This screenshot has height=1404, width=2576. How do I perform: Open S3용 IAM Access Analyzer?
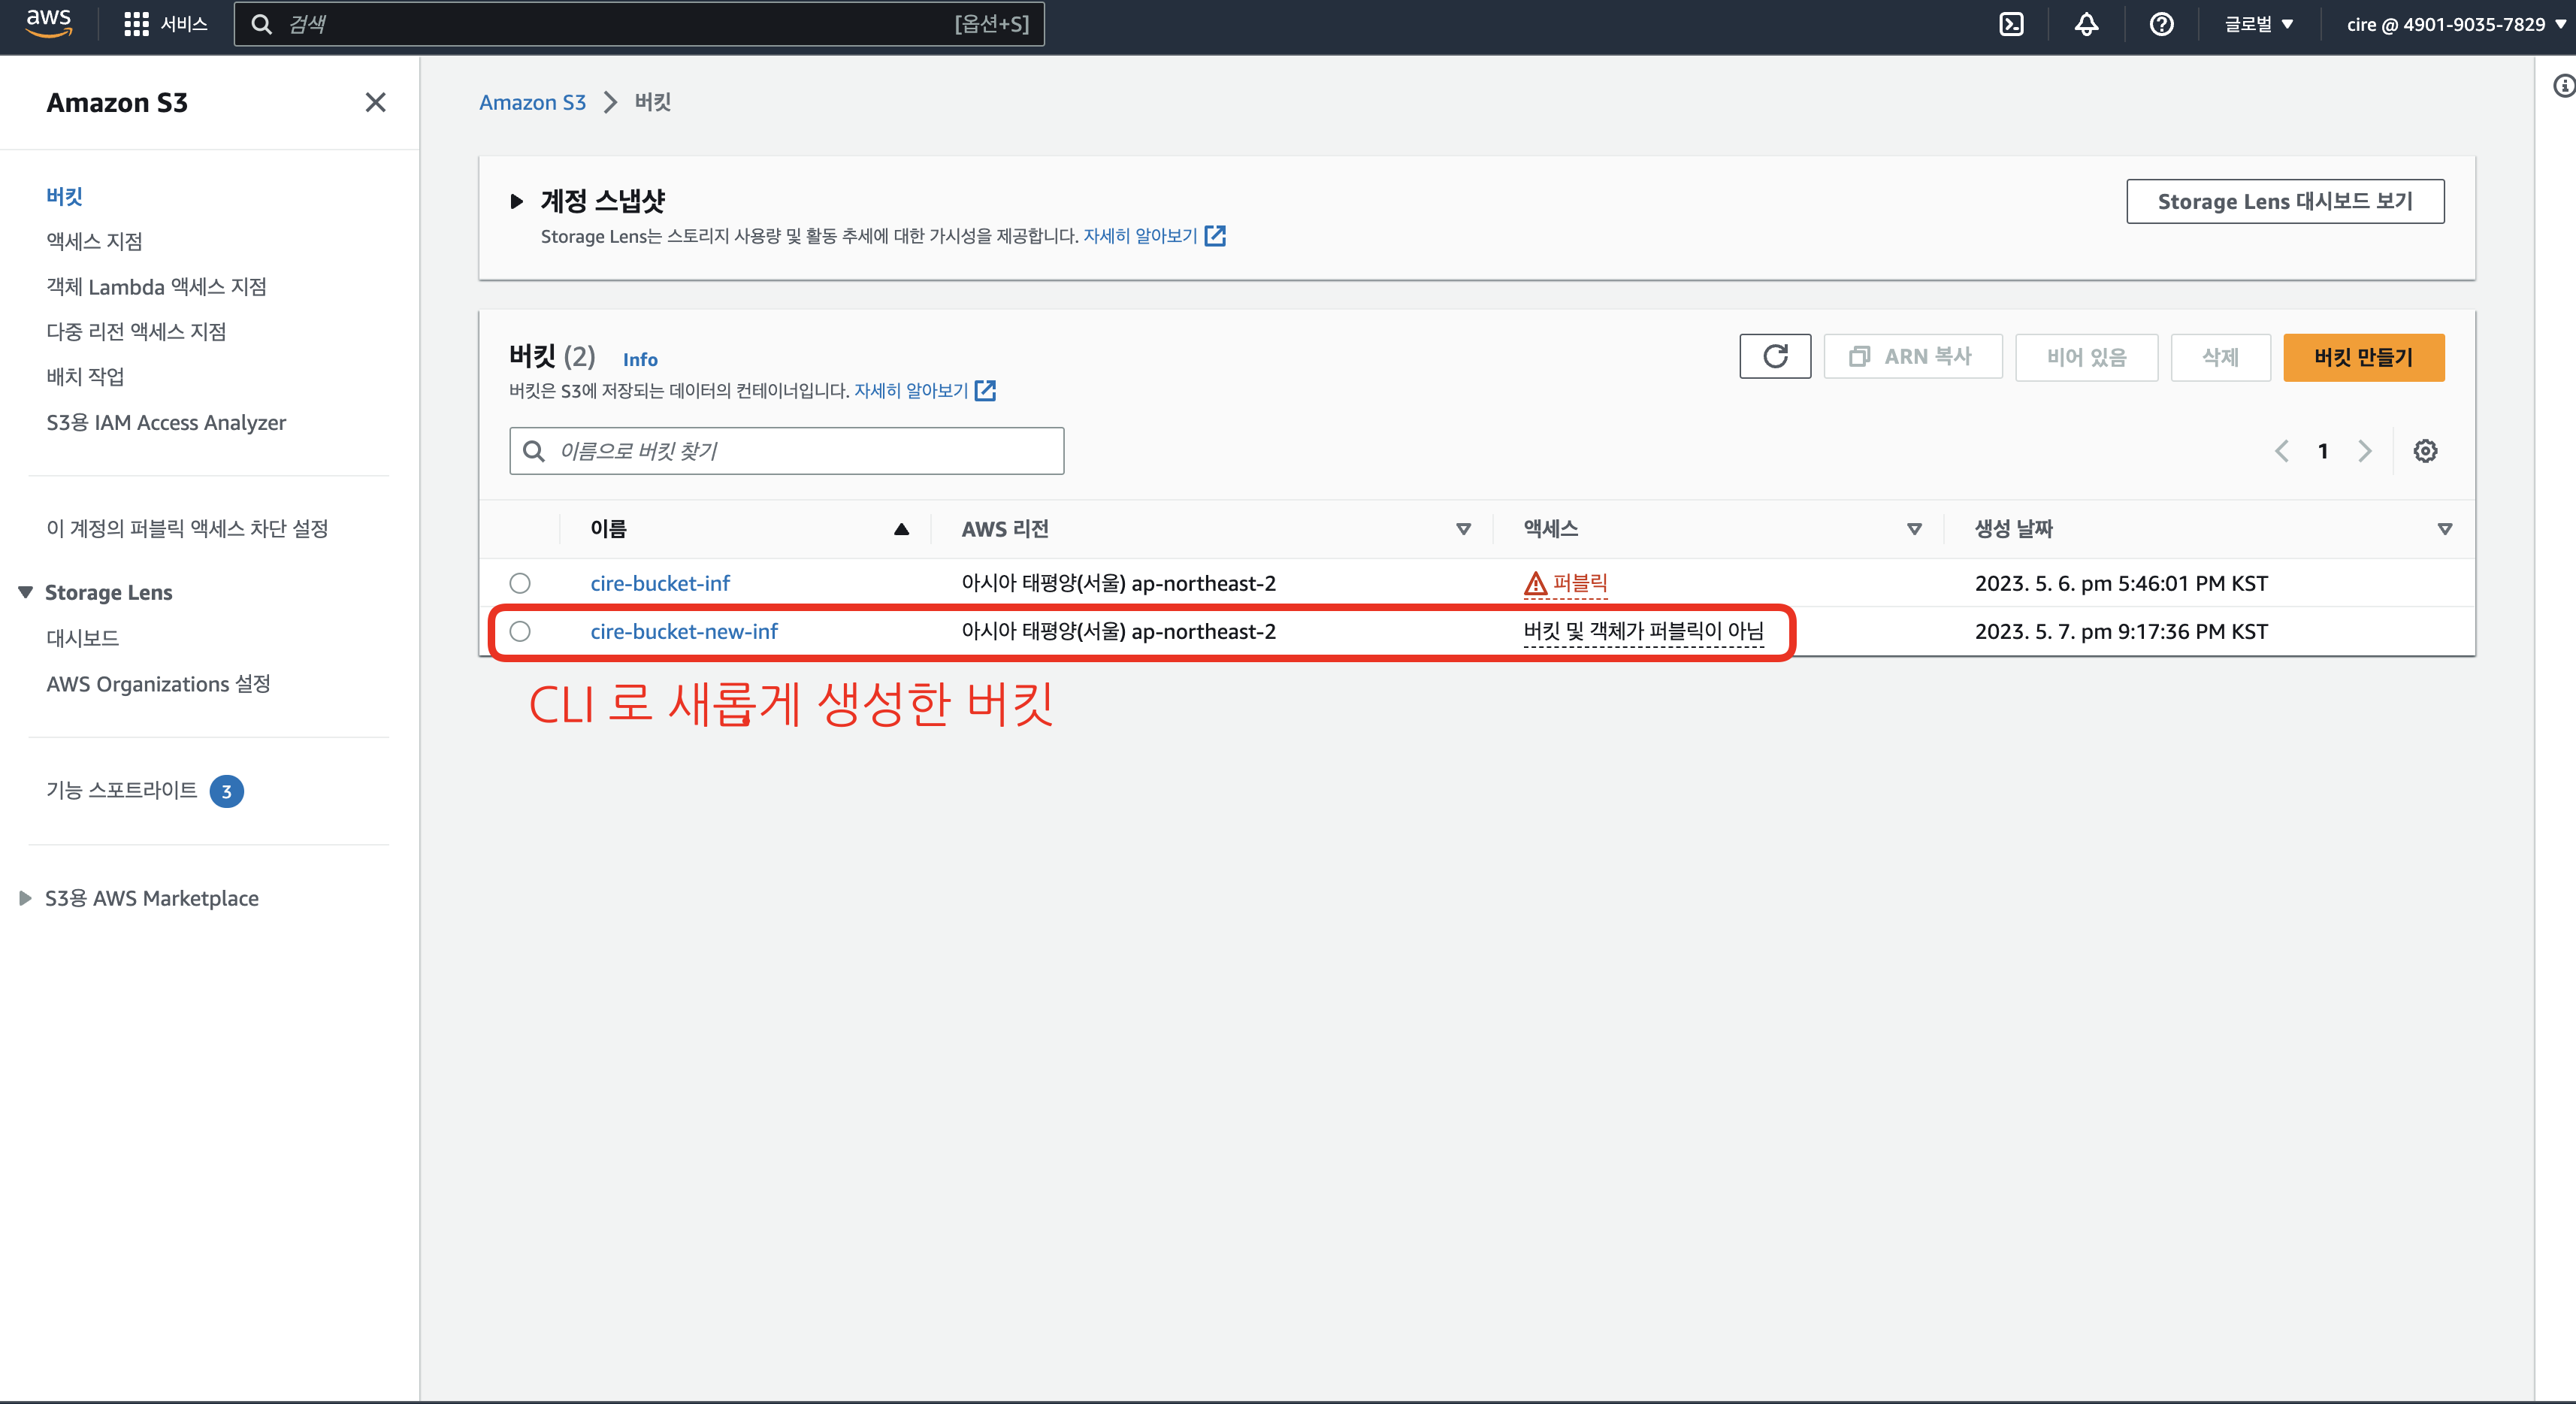click(166, 422)
